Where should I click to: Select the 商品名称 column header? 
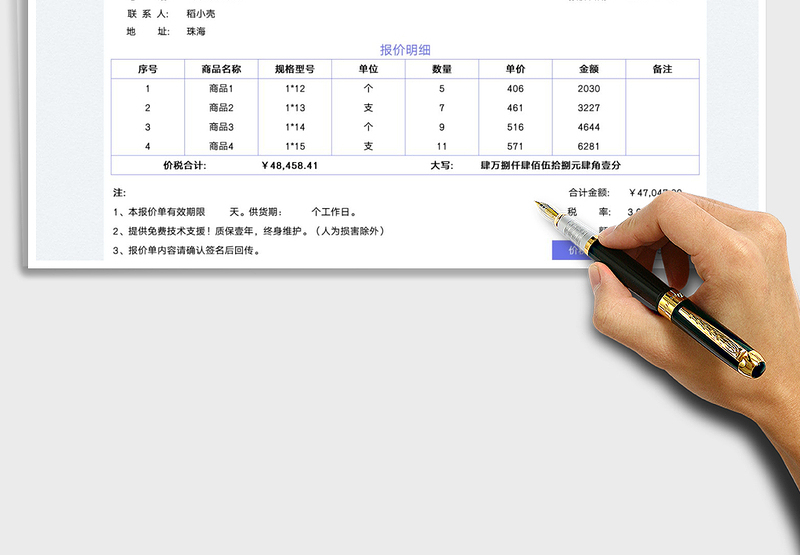[x=221, y=69]
